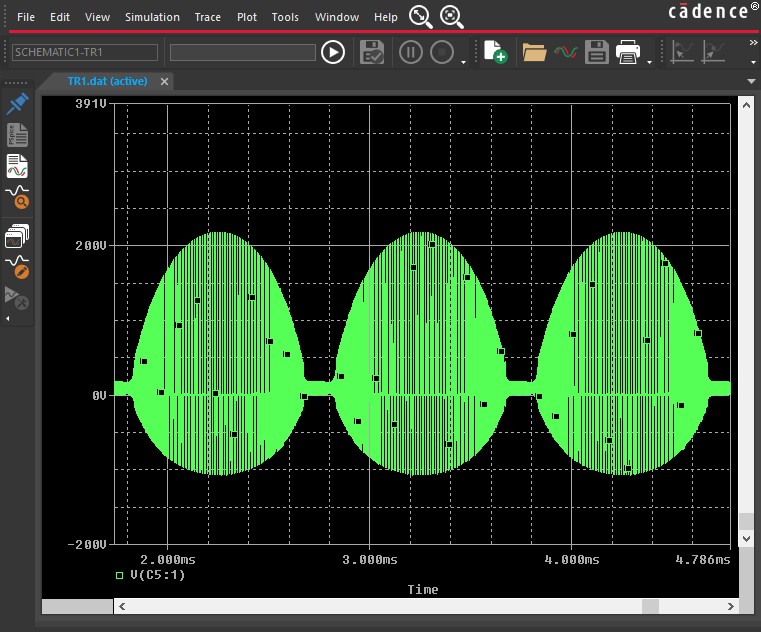Click the vertical scrollbar thumb
The height and width of the screenshot is (632, 761).
coord(746,522)
